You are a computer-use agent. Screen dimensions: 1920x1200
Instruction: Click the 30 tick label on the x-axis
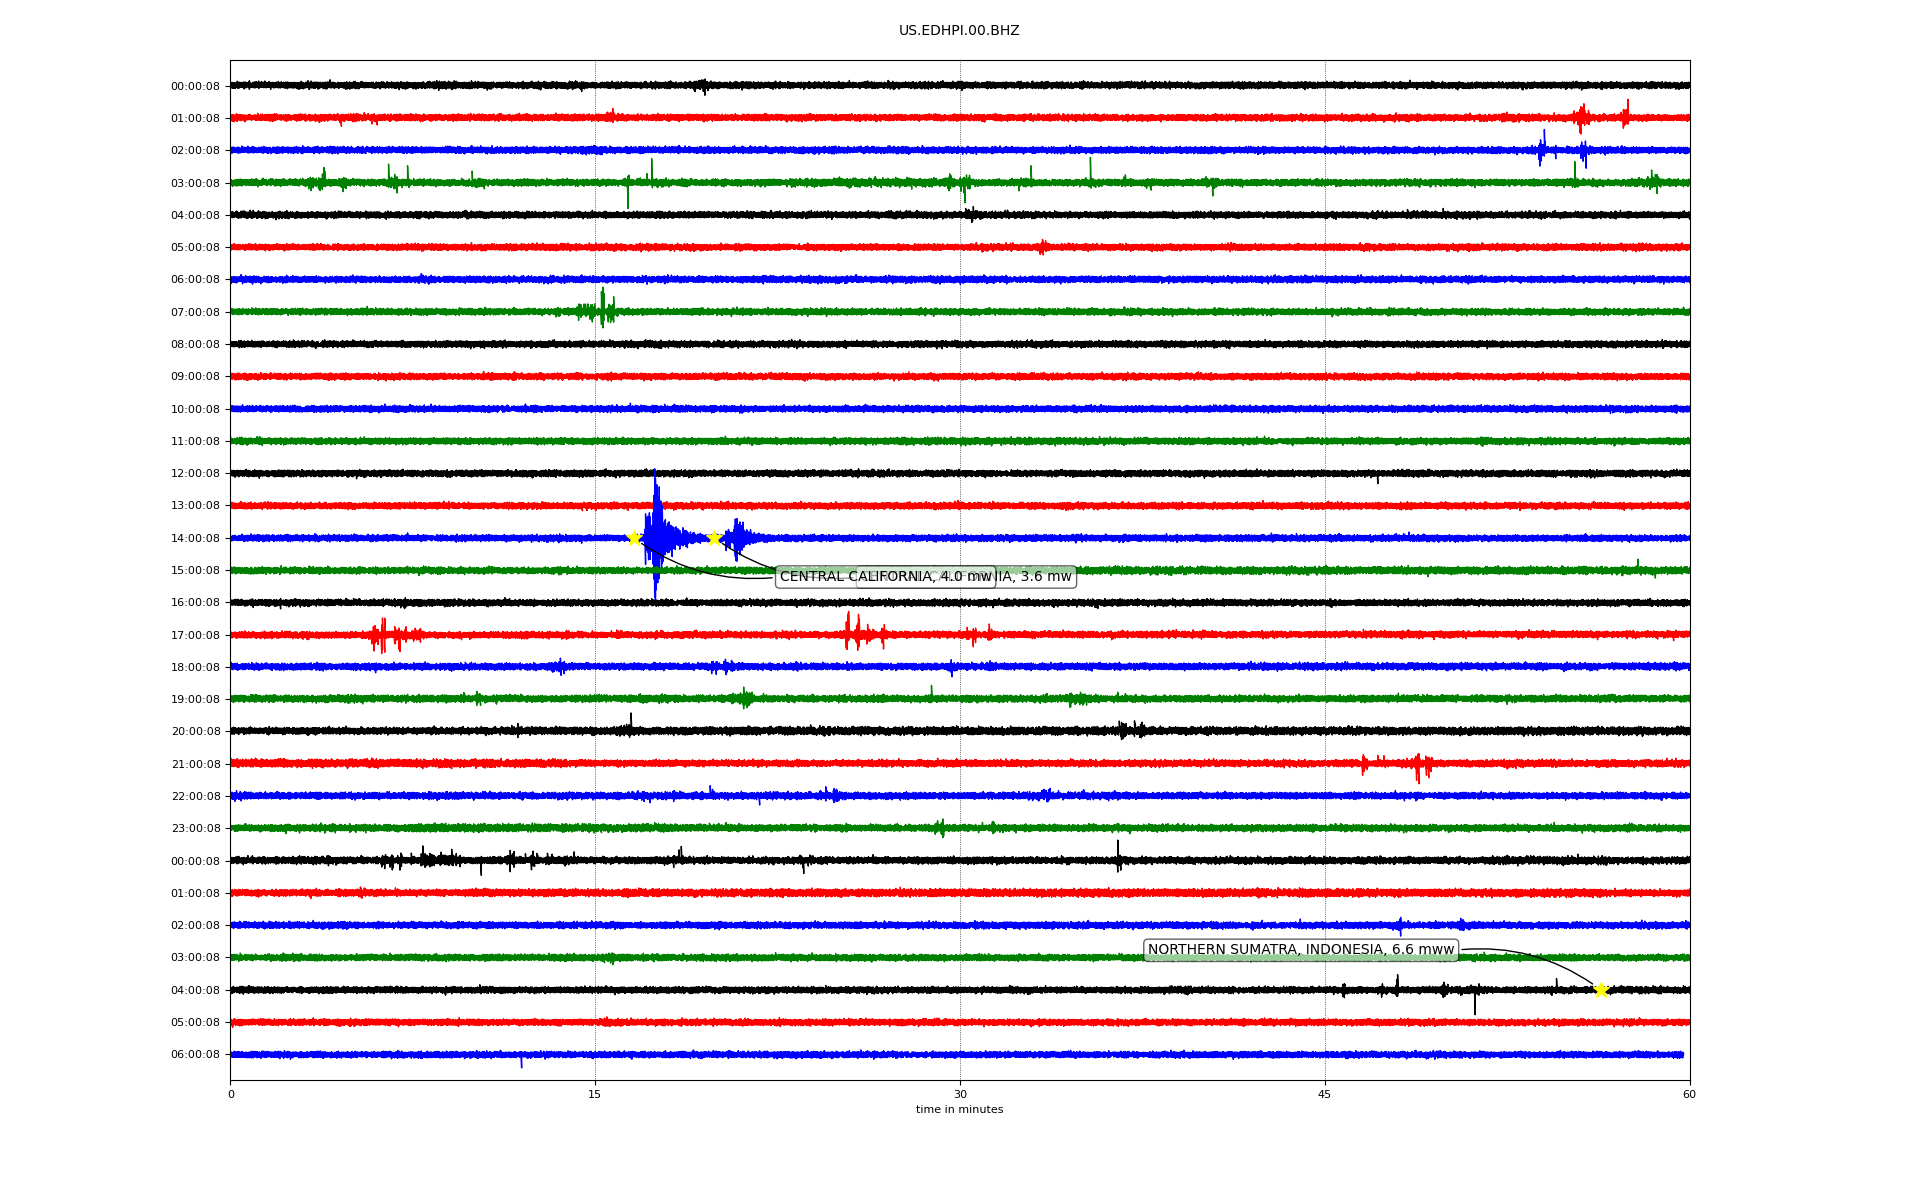tap(960, 1094)
